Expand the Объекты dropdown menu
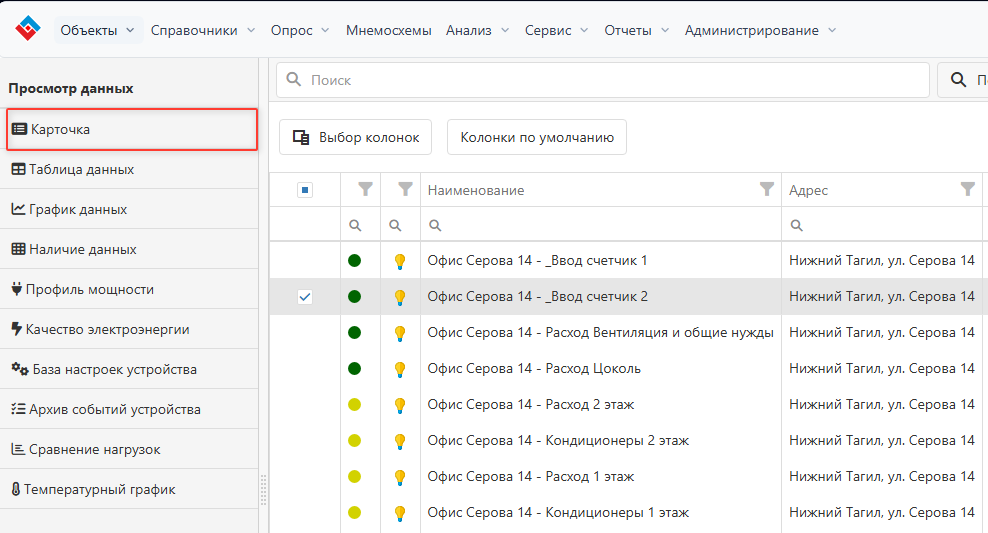988x533 pixels. coord(97,30)
